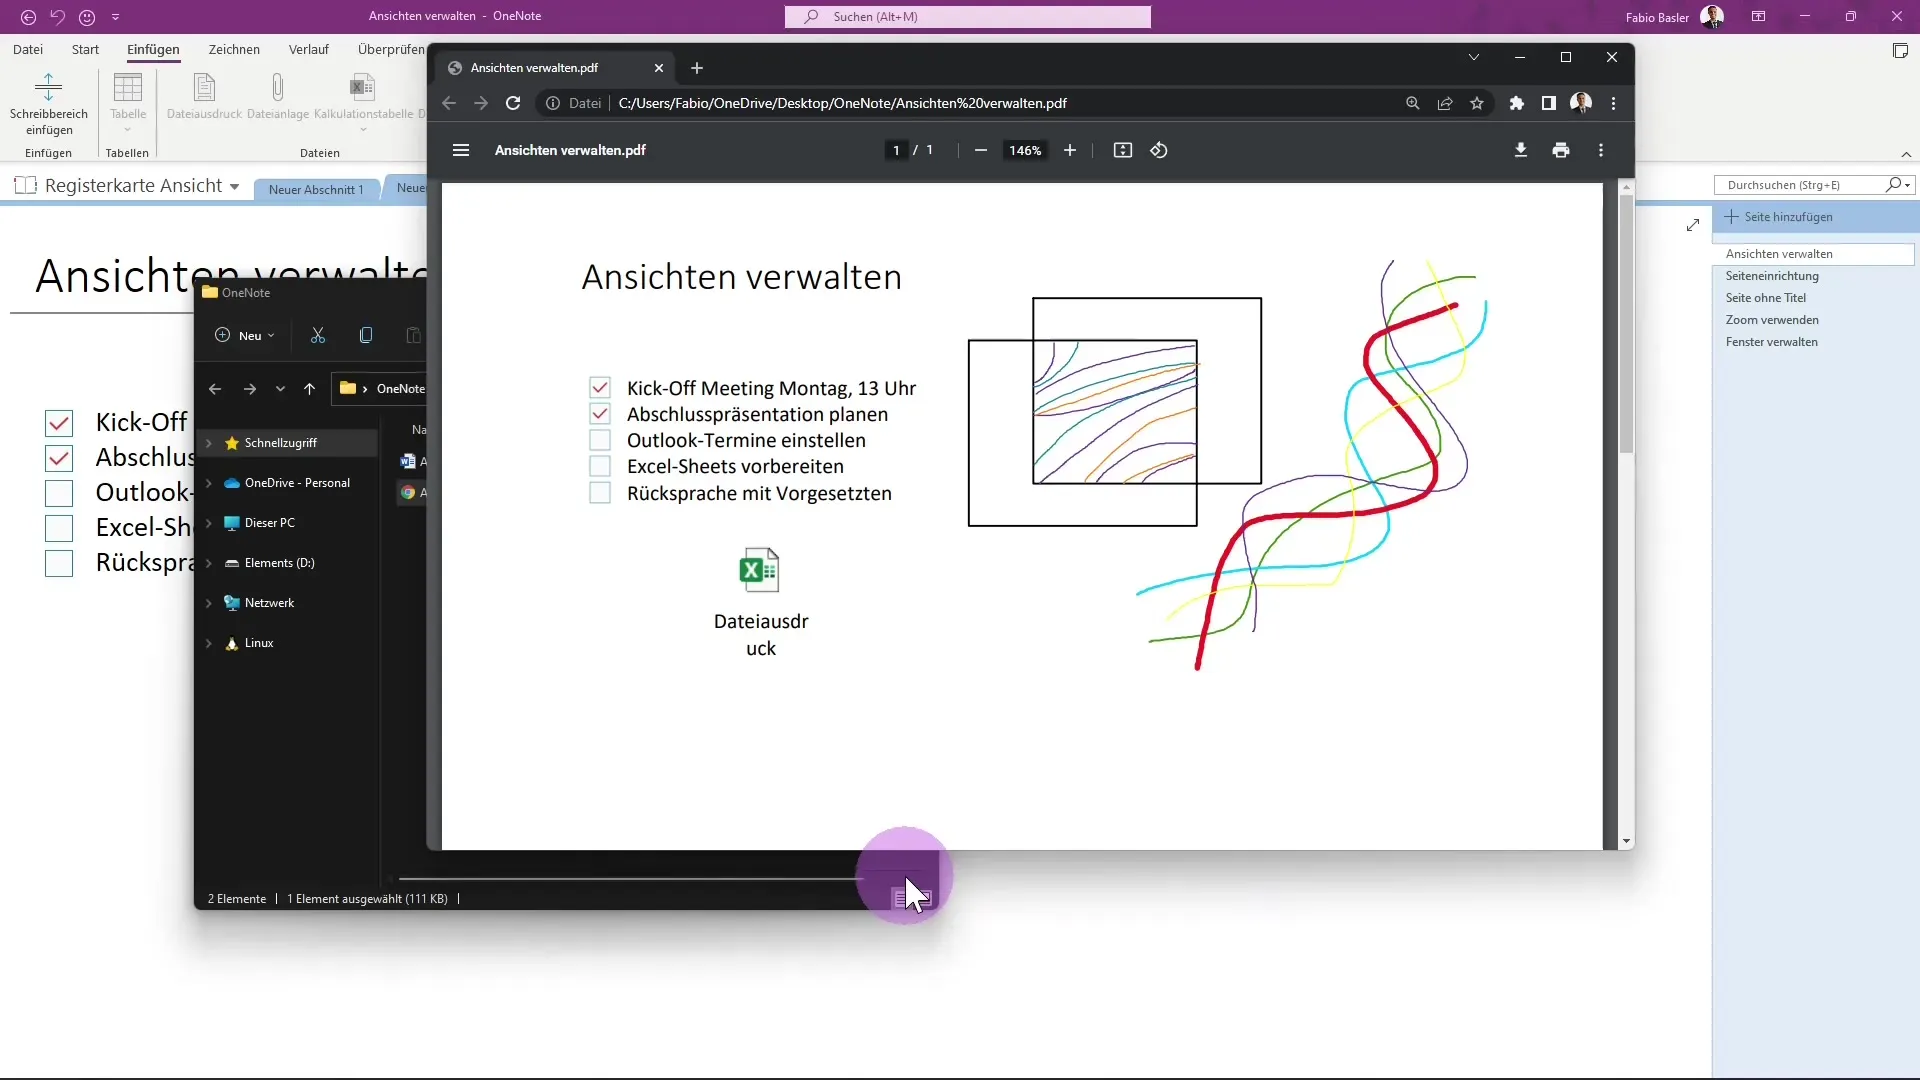This screenshot has height=1080, width=1920.
Task: Reload the browser page
Action: [x=513, y=103]
